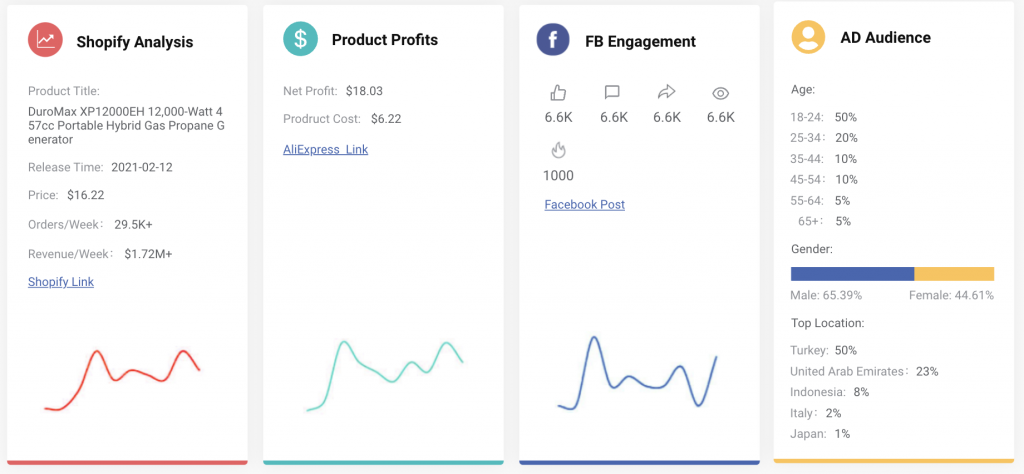The image size is (1024, 474).
Task: Click the teal dollar Product Profits icon
Action: [x=300, y=39]
